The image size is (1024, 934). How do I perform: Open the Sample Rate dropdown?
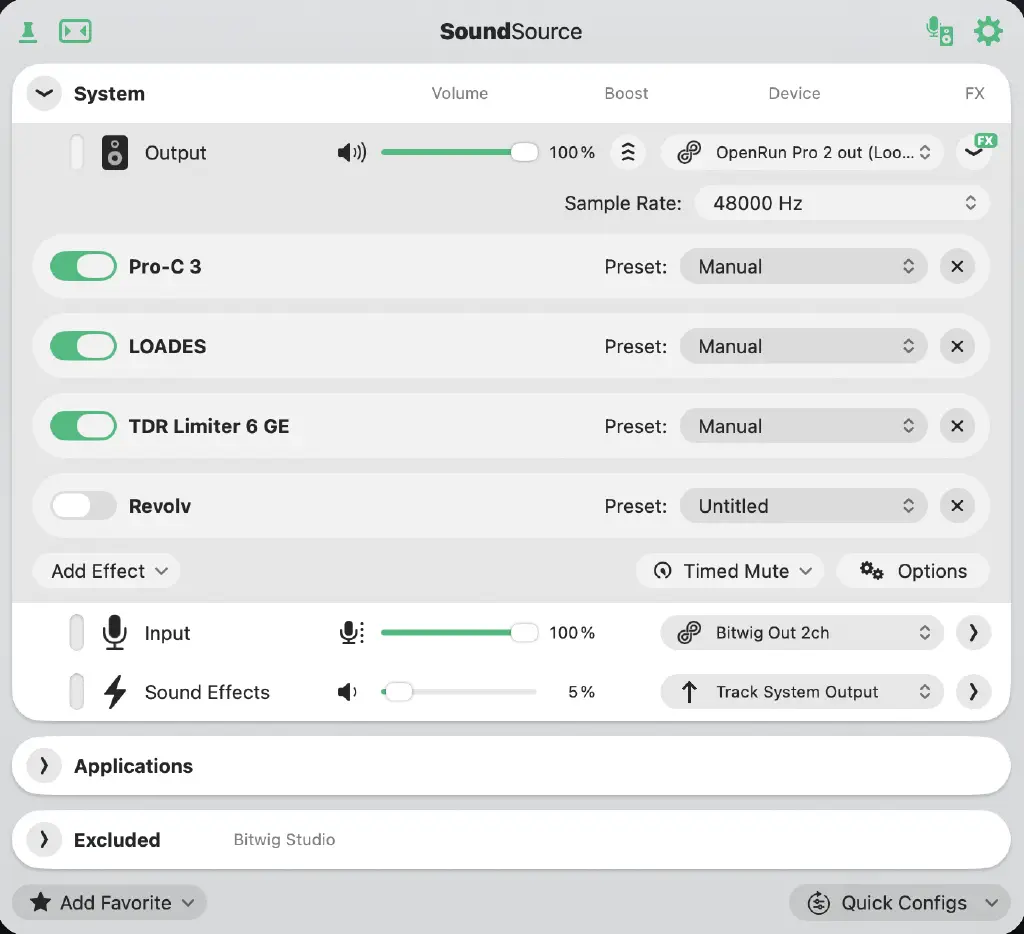click(x=842, y=203)
